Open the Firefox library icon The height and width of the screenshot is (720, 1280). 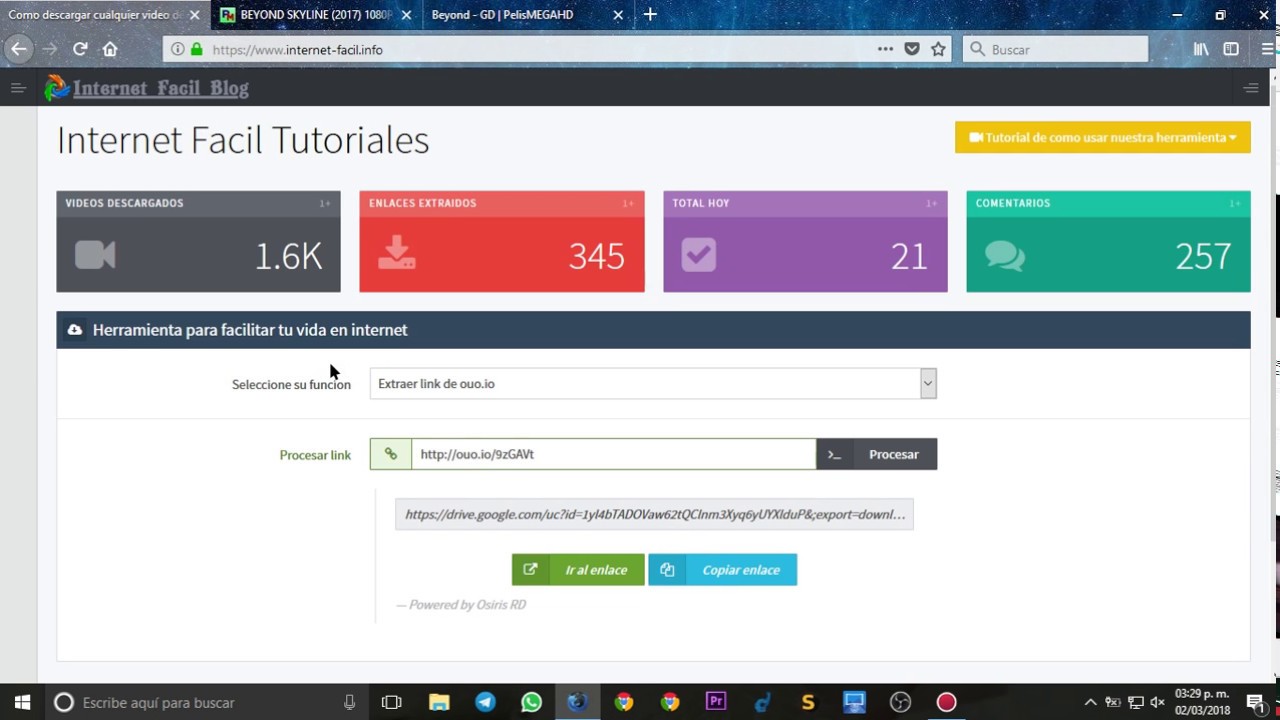click(x=1201, y=49)
